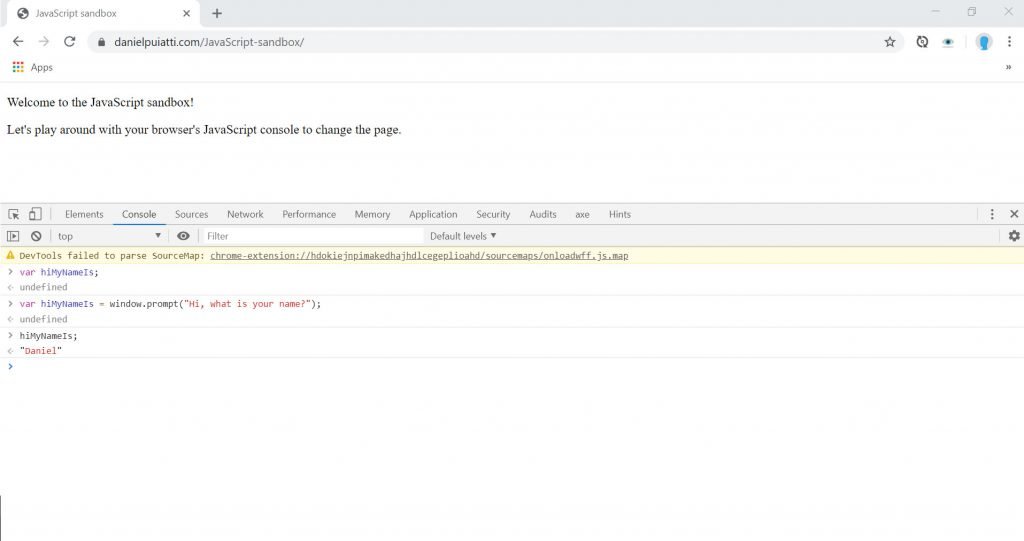This screenshot has height=541, width=1024.
Task: Select the Console tab
Action: coord(139,214)
